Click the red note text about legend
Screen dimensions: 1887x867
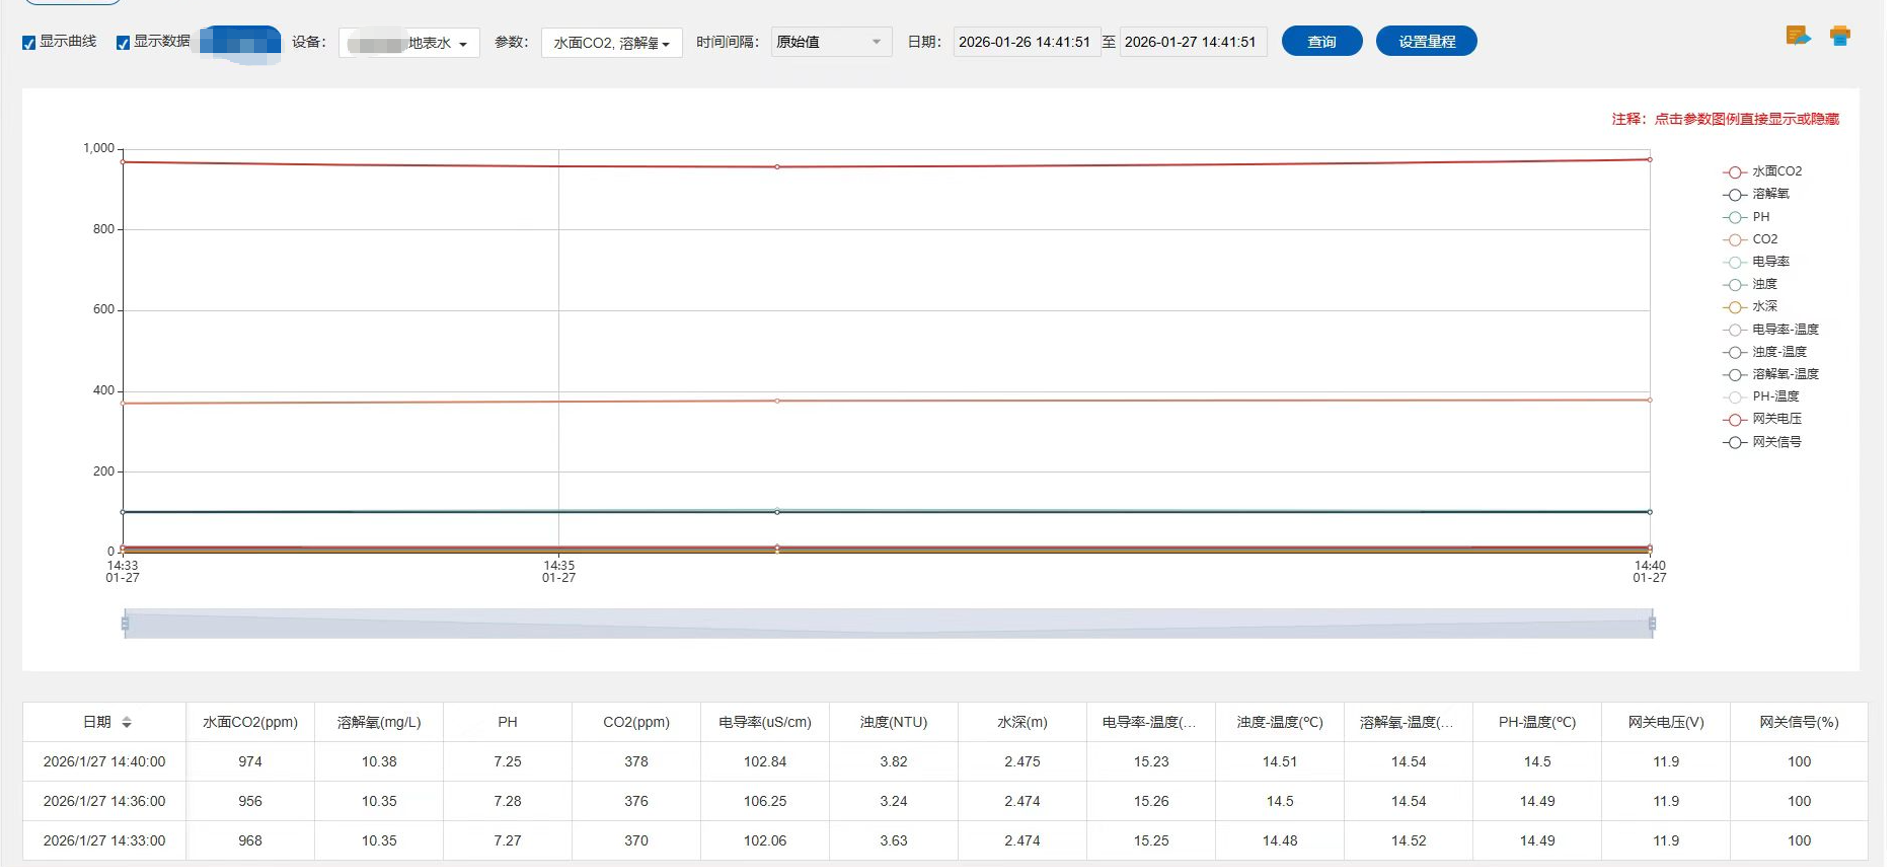1725,119
